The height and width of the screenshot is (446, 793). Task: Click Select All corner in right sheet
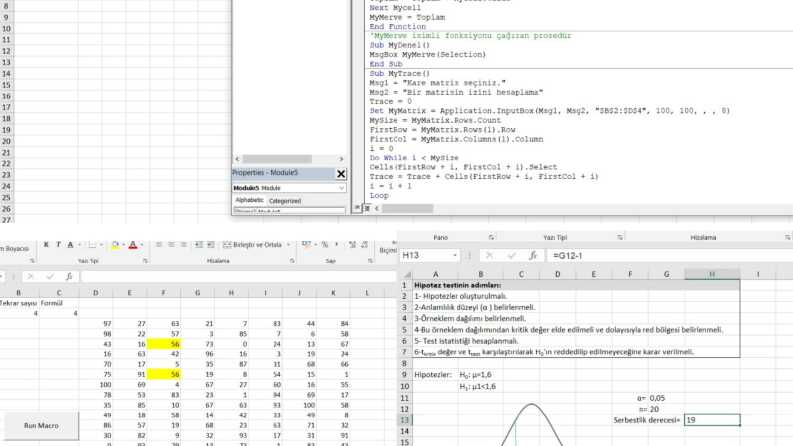(x=406, y=274)
